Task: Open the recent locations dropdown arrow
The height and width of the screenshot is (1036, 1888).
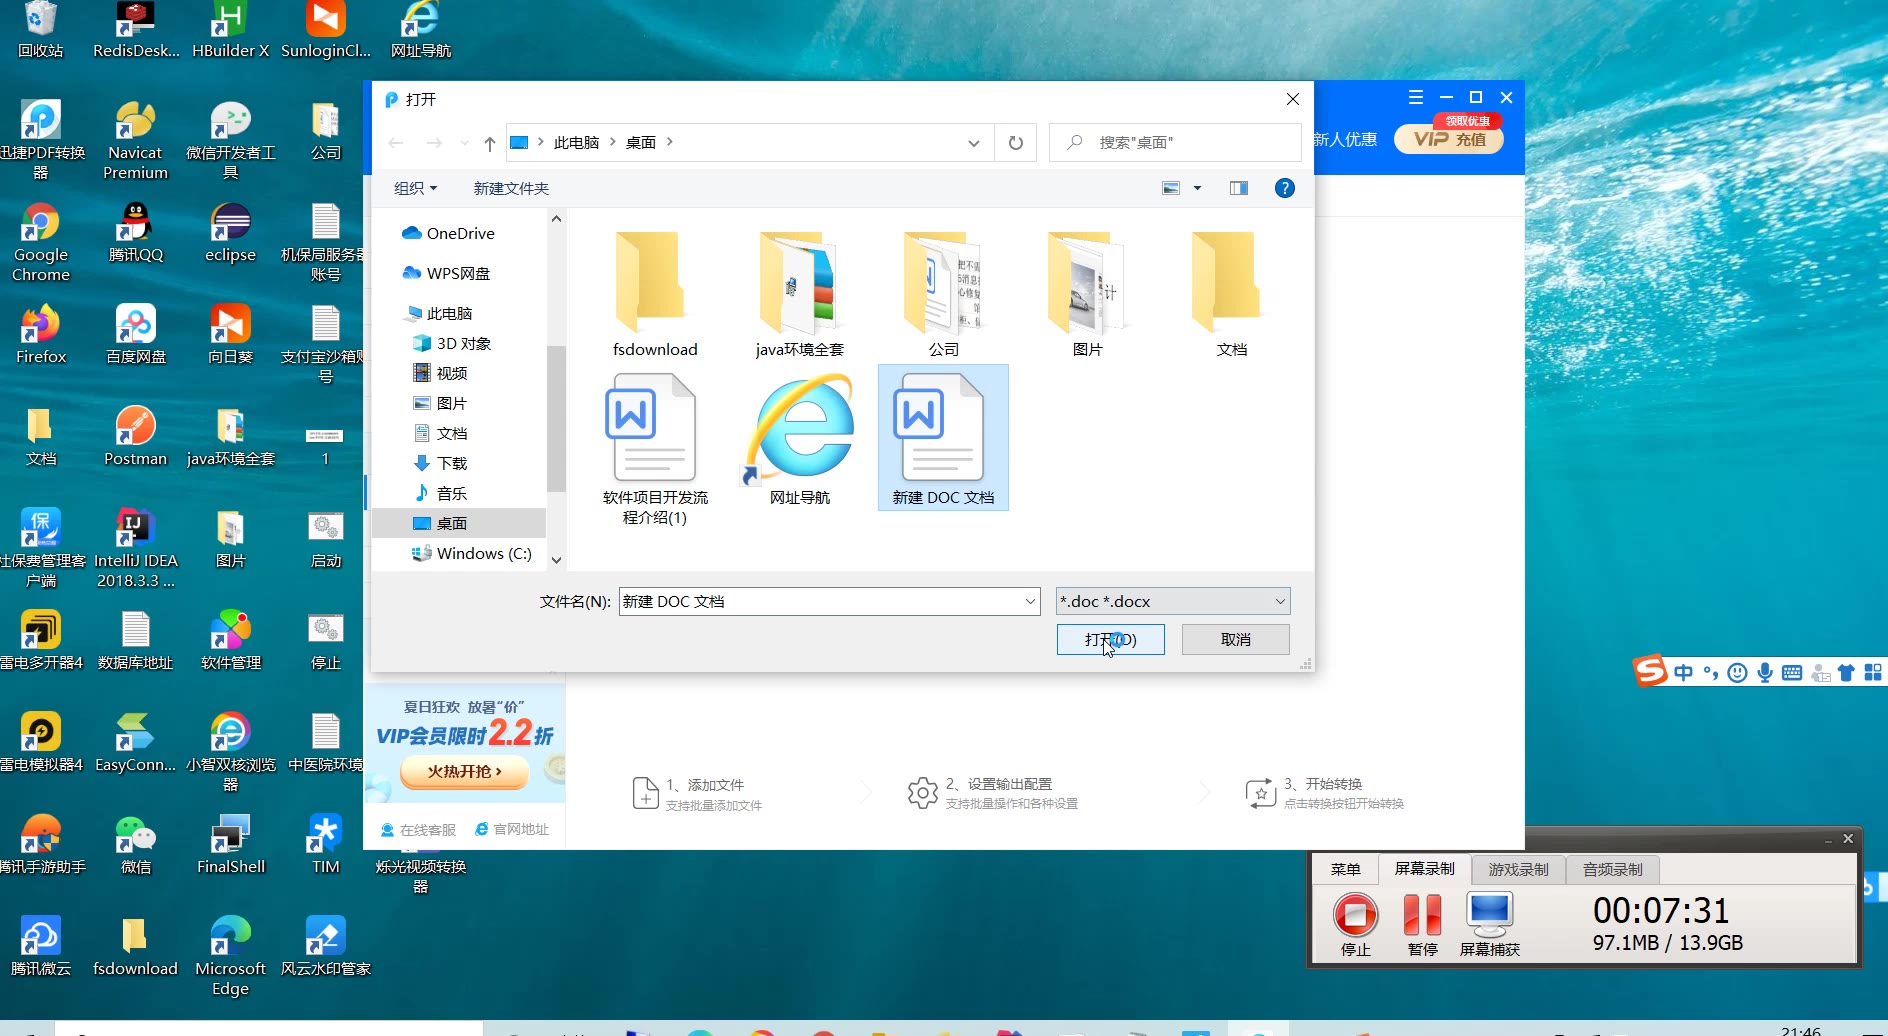Action: (464, 143)
